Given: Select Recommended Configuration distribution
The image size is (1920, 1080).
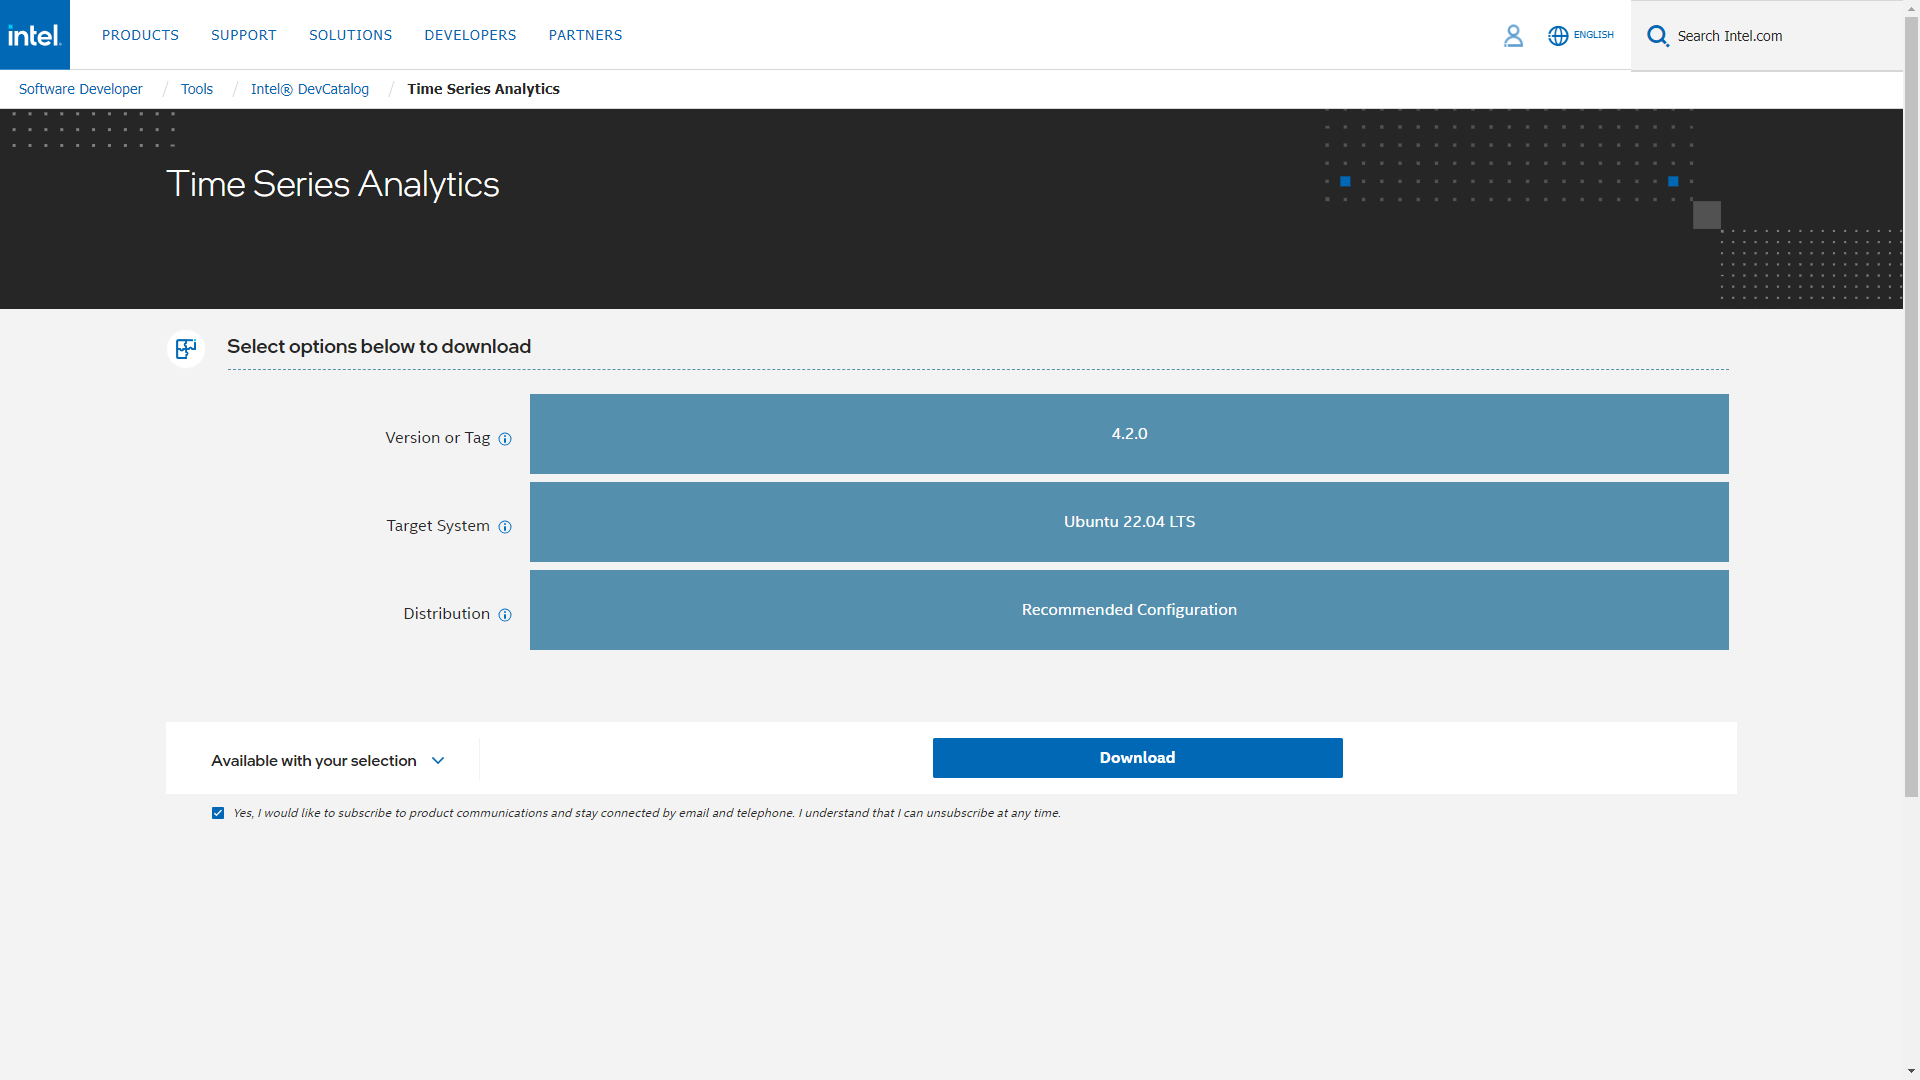Looking at the screenshot, I should pyautogui.click(x=1129, y=610).
